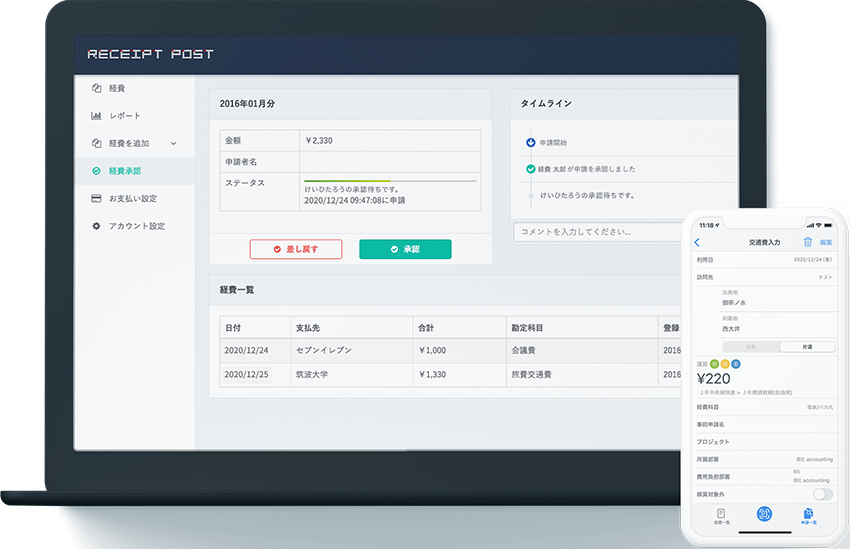Screen dimensions: 850x549
Task: Open the 経費 expenses sidebar item
Action: coord(117,88)
